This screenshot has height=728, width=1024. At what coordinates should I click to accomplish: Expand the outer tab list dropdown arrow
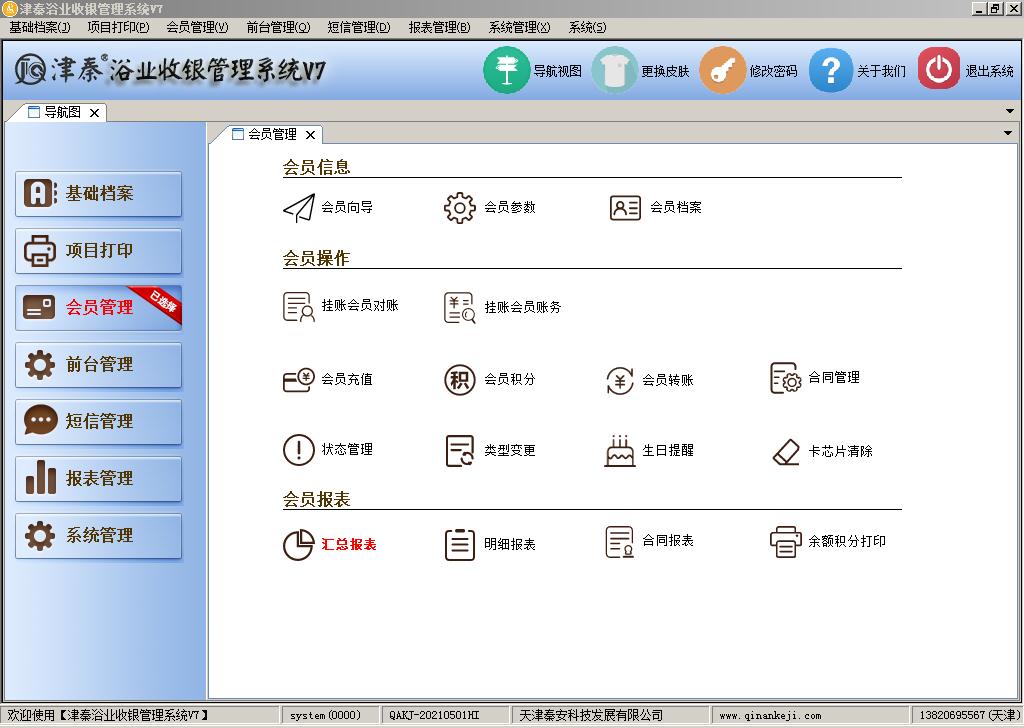pos(1009,111)
